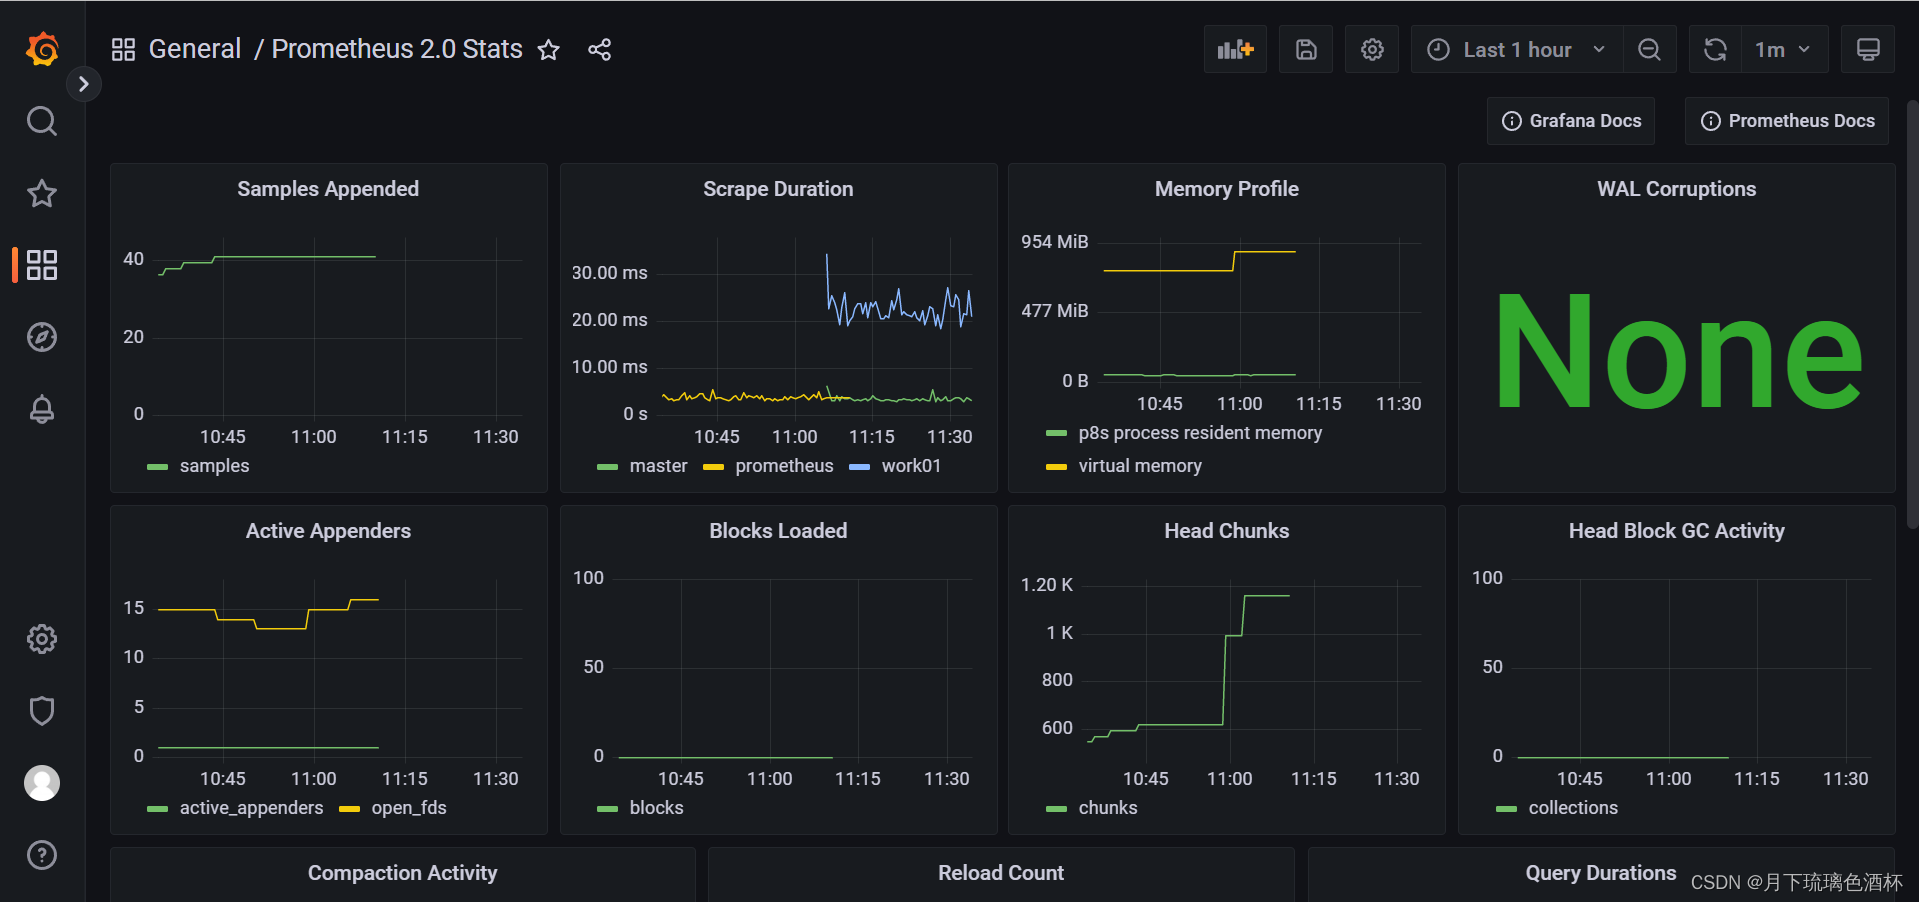Click the green samples legend color swatch
The width and height of the screenshot is (1919, 902).
click(157, 467)
